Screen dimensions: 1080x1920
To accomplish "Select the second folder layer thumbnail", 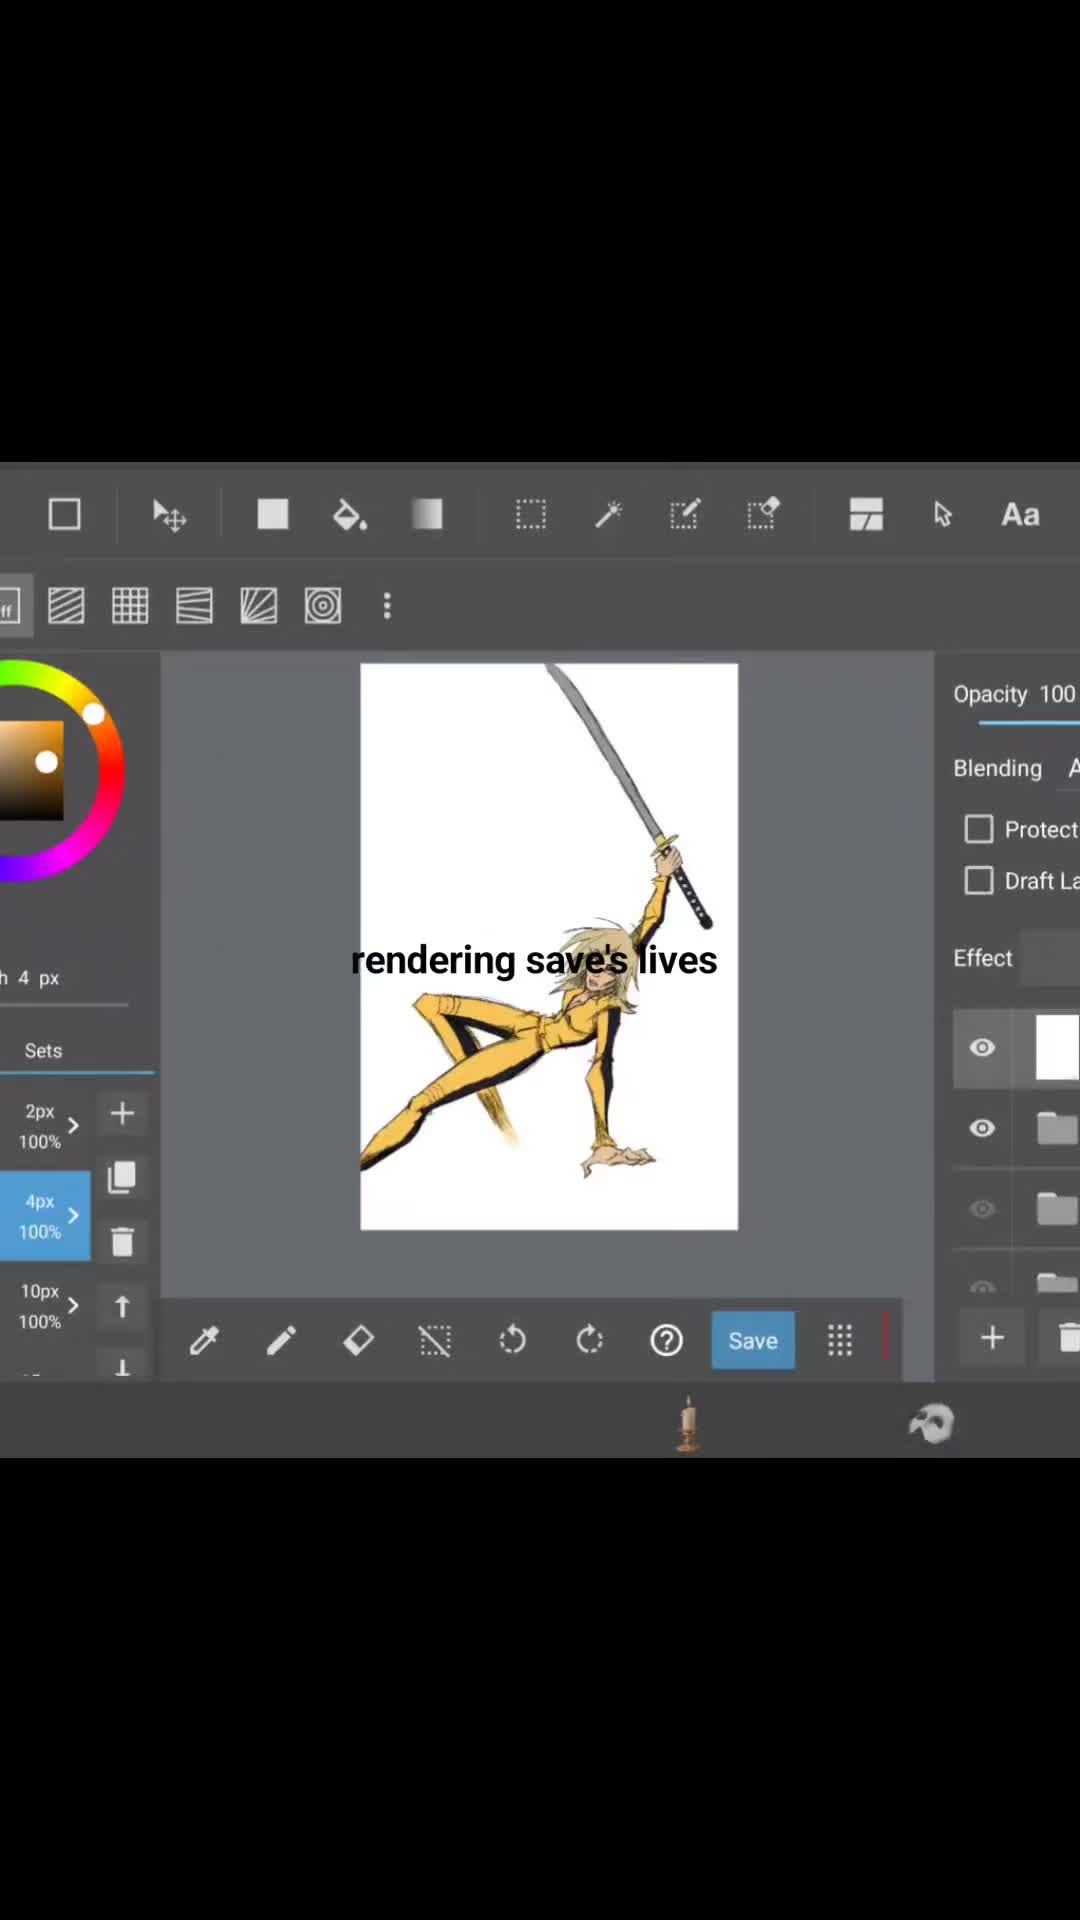I will (x=1057, y=1209).
